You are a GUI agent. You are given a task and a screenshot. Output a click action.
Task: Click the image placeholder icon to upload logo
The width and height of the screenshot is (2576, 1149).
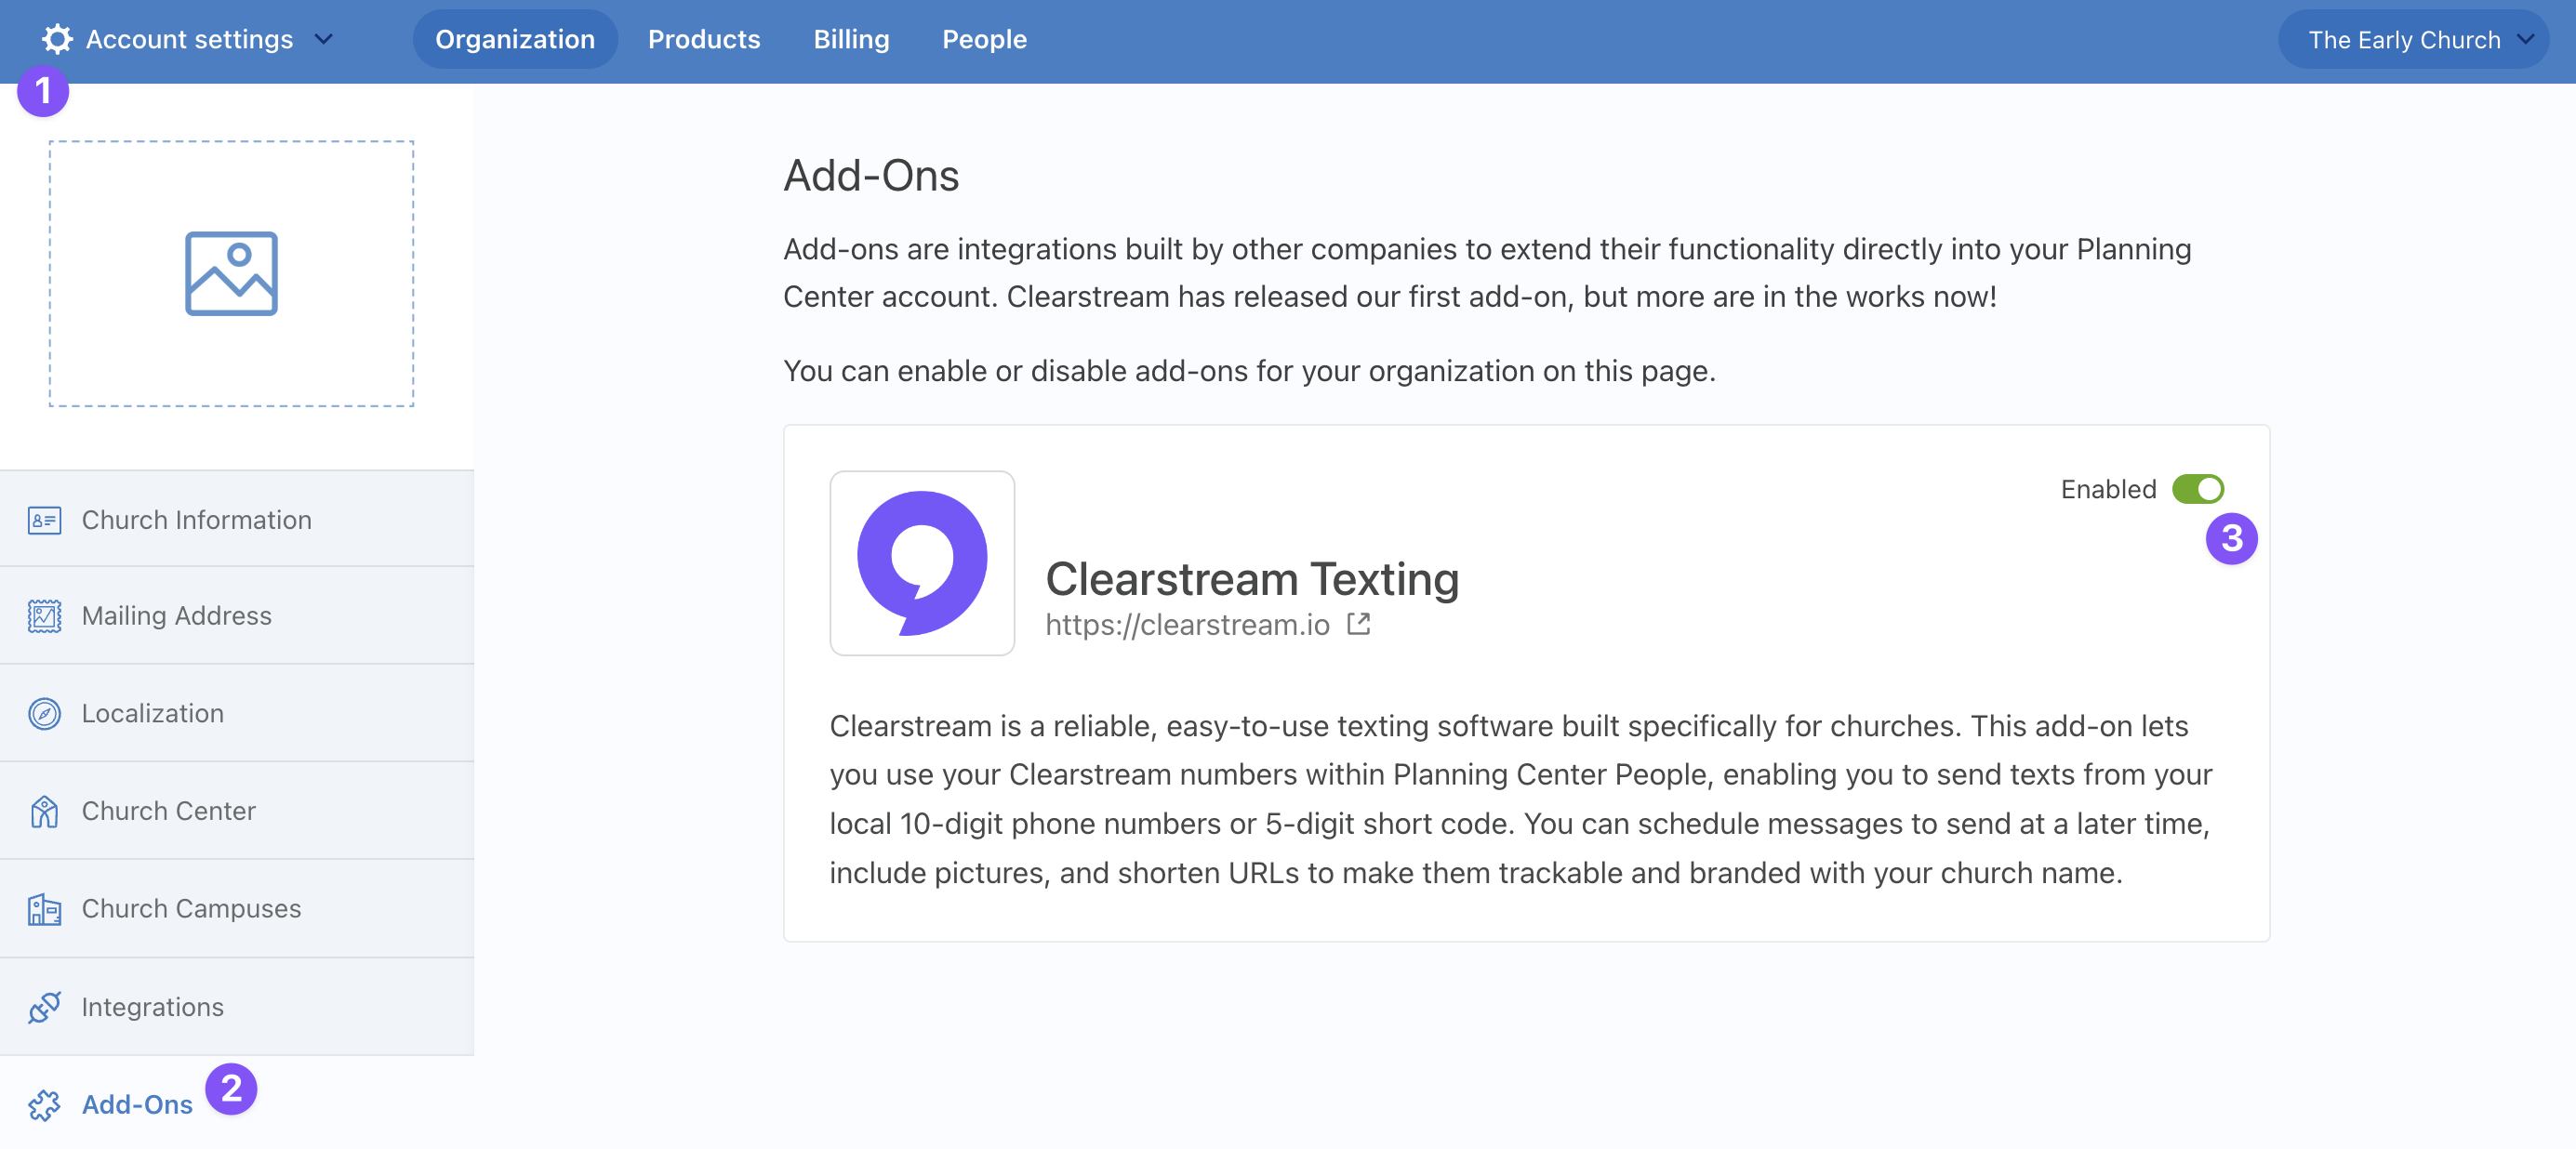click(231, 273)
